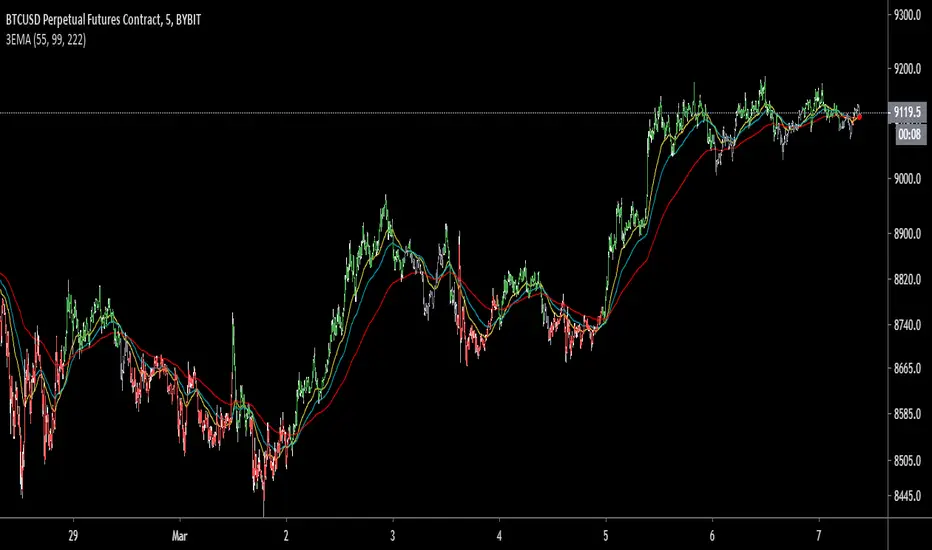Click the countdown timer 00:08
Image resolution: width=932 pixels, height=550 pixels.
click(909, 134)
